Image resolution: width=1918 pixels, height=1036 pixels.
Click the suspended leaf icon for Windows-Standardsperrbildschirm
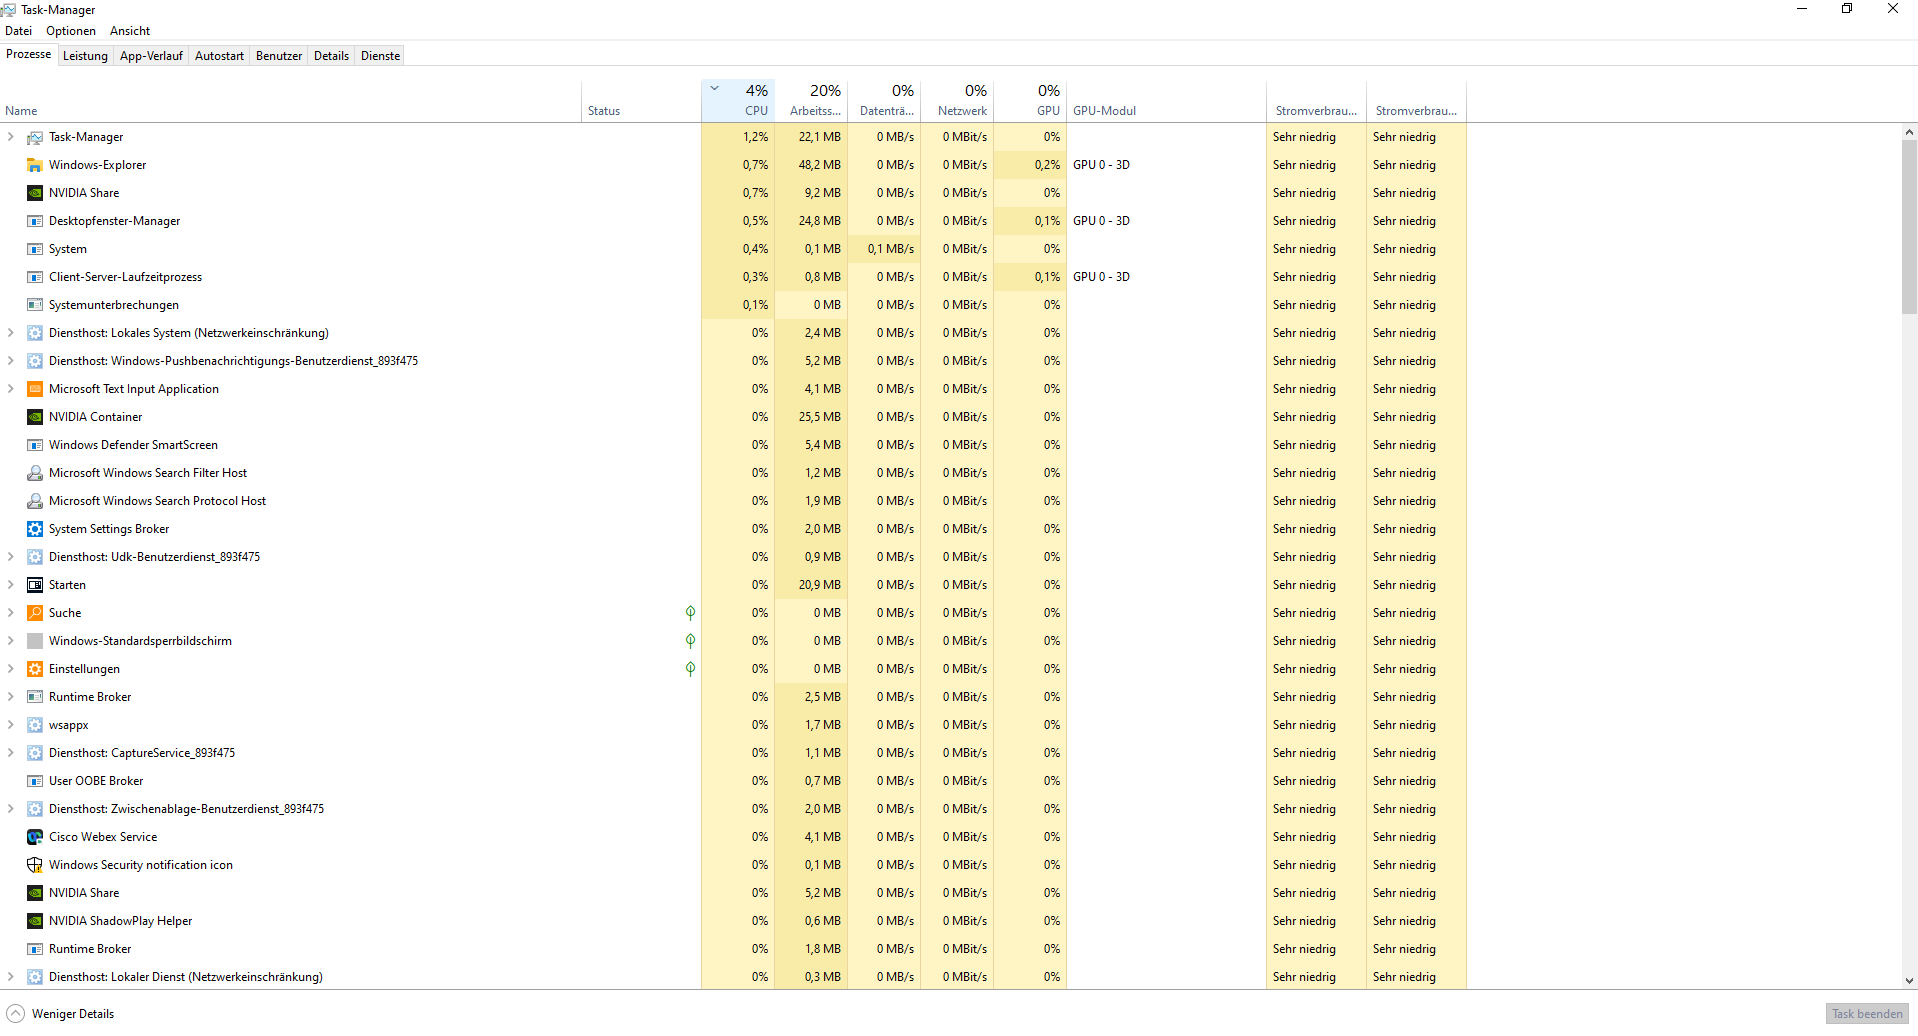(x=690, y=641)
